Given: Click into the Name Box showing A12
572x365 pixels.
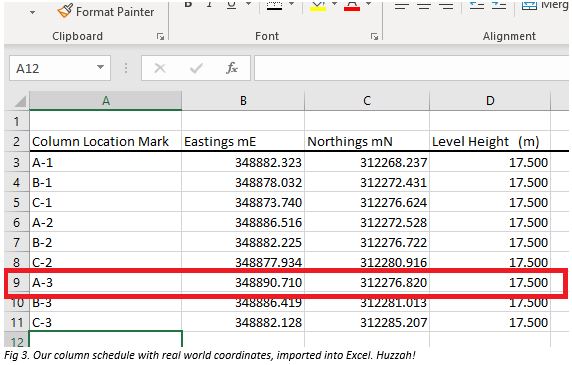Looking at the screenshot, I should (53, 68).
